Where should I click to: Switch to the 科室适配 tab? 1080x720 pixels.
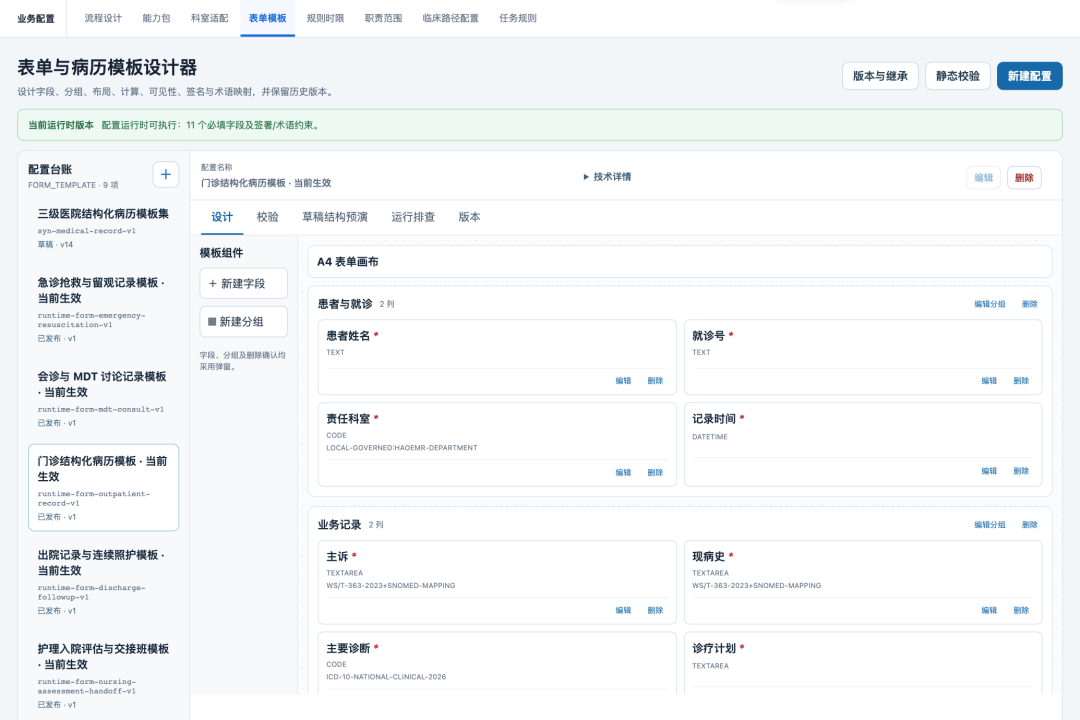209,18
